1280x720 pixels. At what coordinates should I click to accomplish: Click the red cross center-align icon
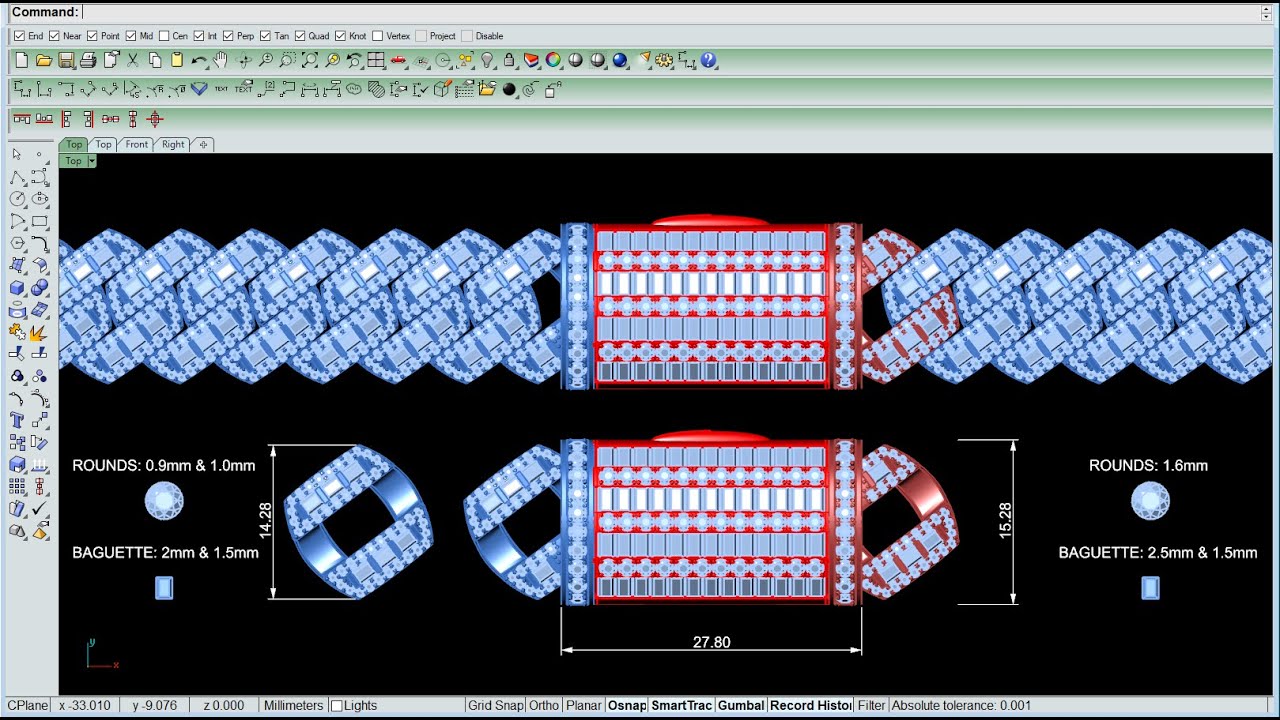coord(155,119)
